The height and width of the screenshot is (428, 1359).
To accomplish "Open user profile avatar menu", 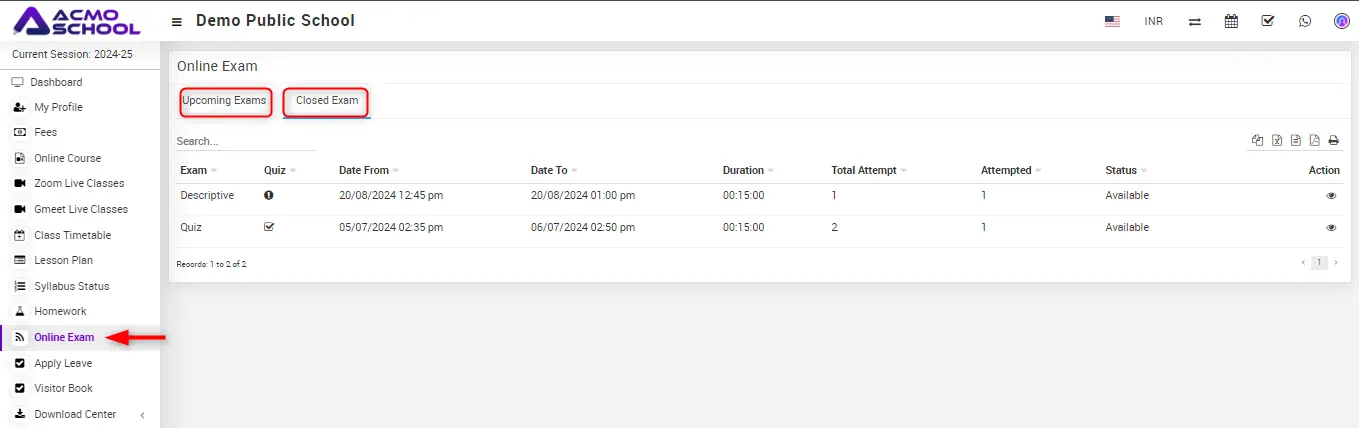I will pos(1341,21).
